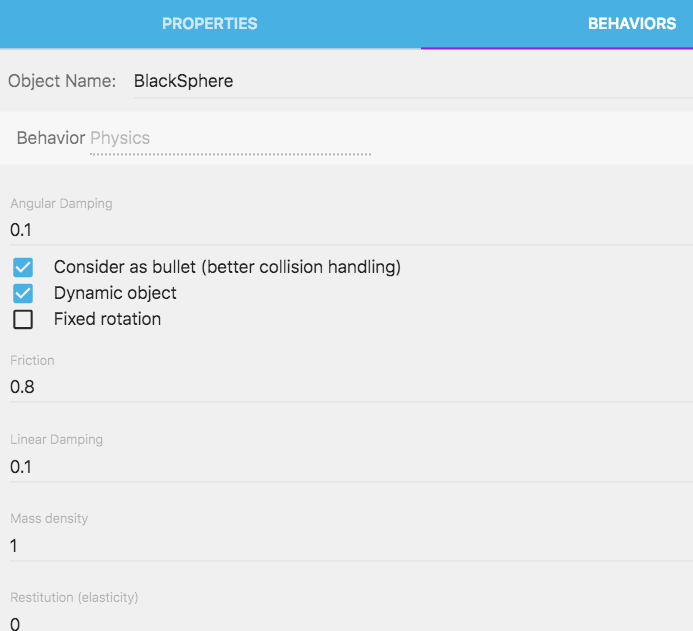The height and width of the screenshot is (631, 693).
Task: Click the 'Object Name:' label
Action: [x=62, y=81]
